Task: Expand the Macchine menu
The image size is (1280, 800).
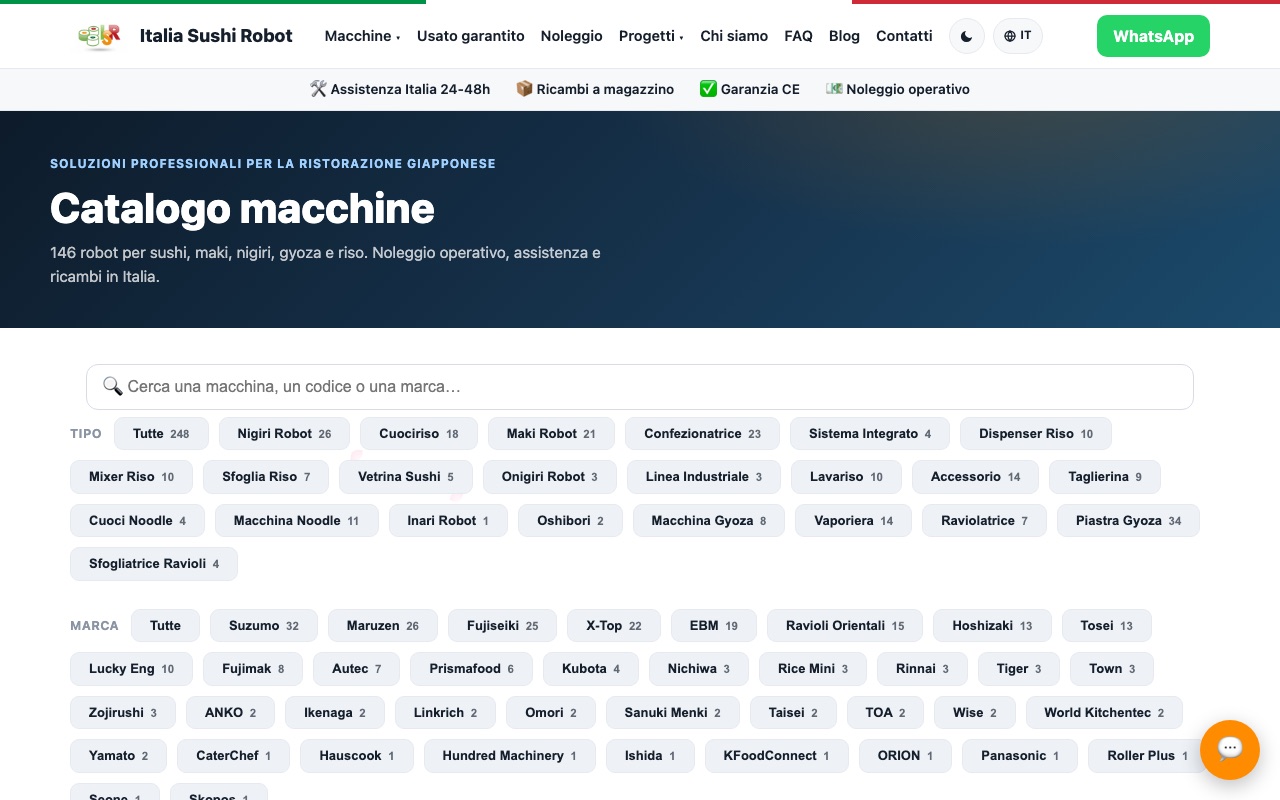Action: (362, 36)
